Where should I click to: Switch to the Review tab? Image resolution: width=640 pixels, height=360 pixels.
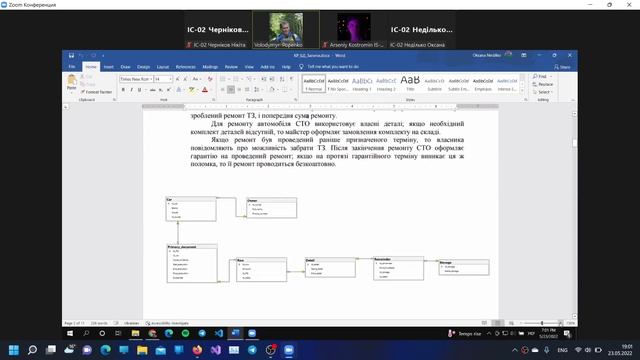point(231,67)
